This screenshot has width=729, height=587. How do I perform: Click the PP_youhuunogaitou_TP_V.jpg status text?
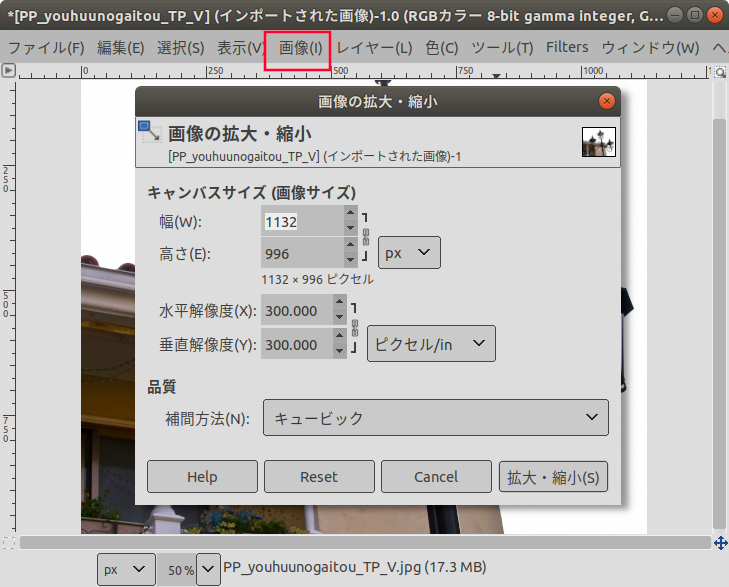355,567
